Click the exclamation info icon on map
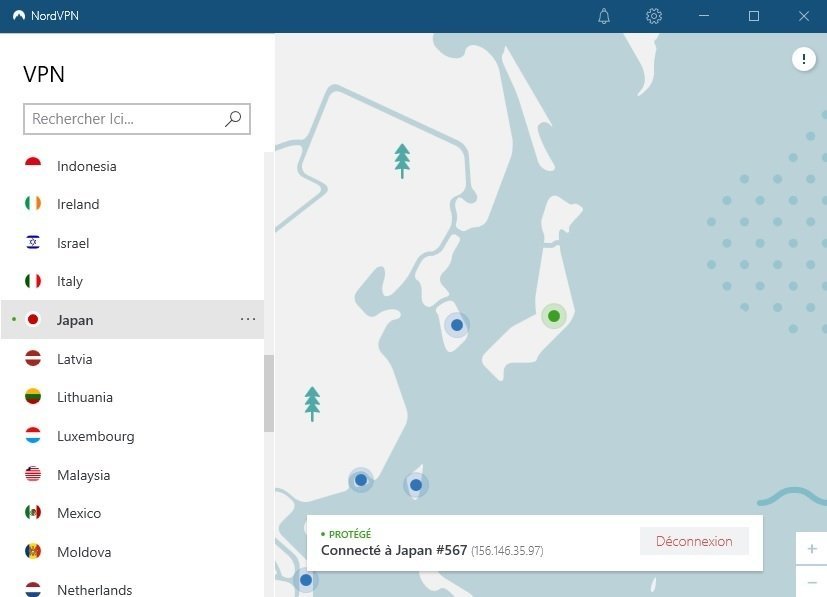Screen dimensions: 827x597 [803, 59]
